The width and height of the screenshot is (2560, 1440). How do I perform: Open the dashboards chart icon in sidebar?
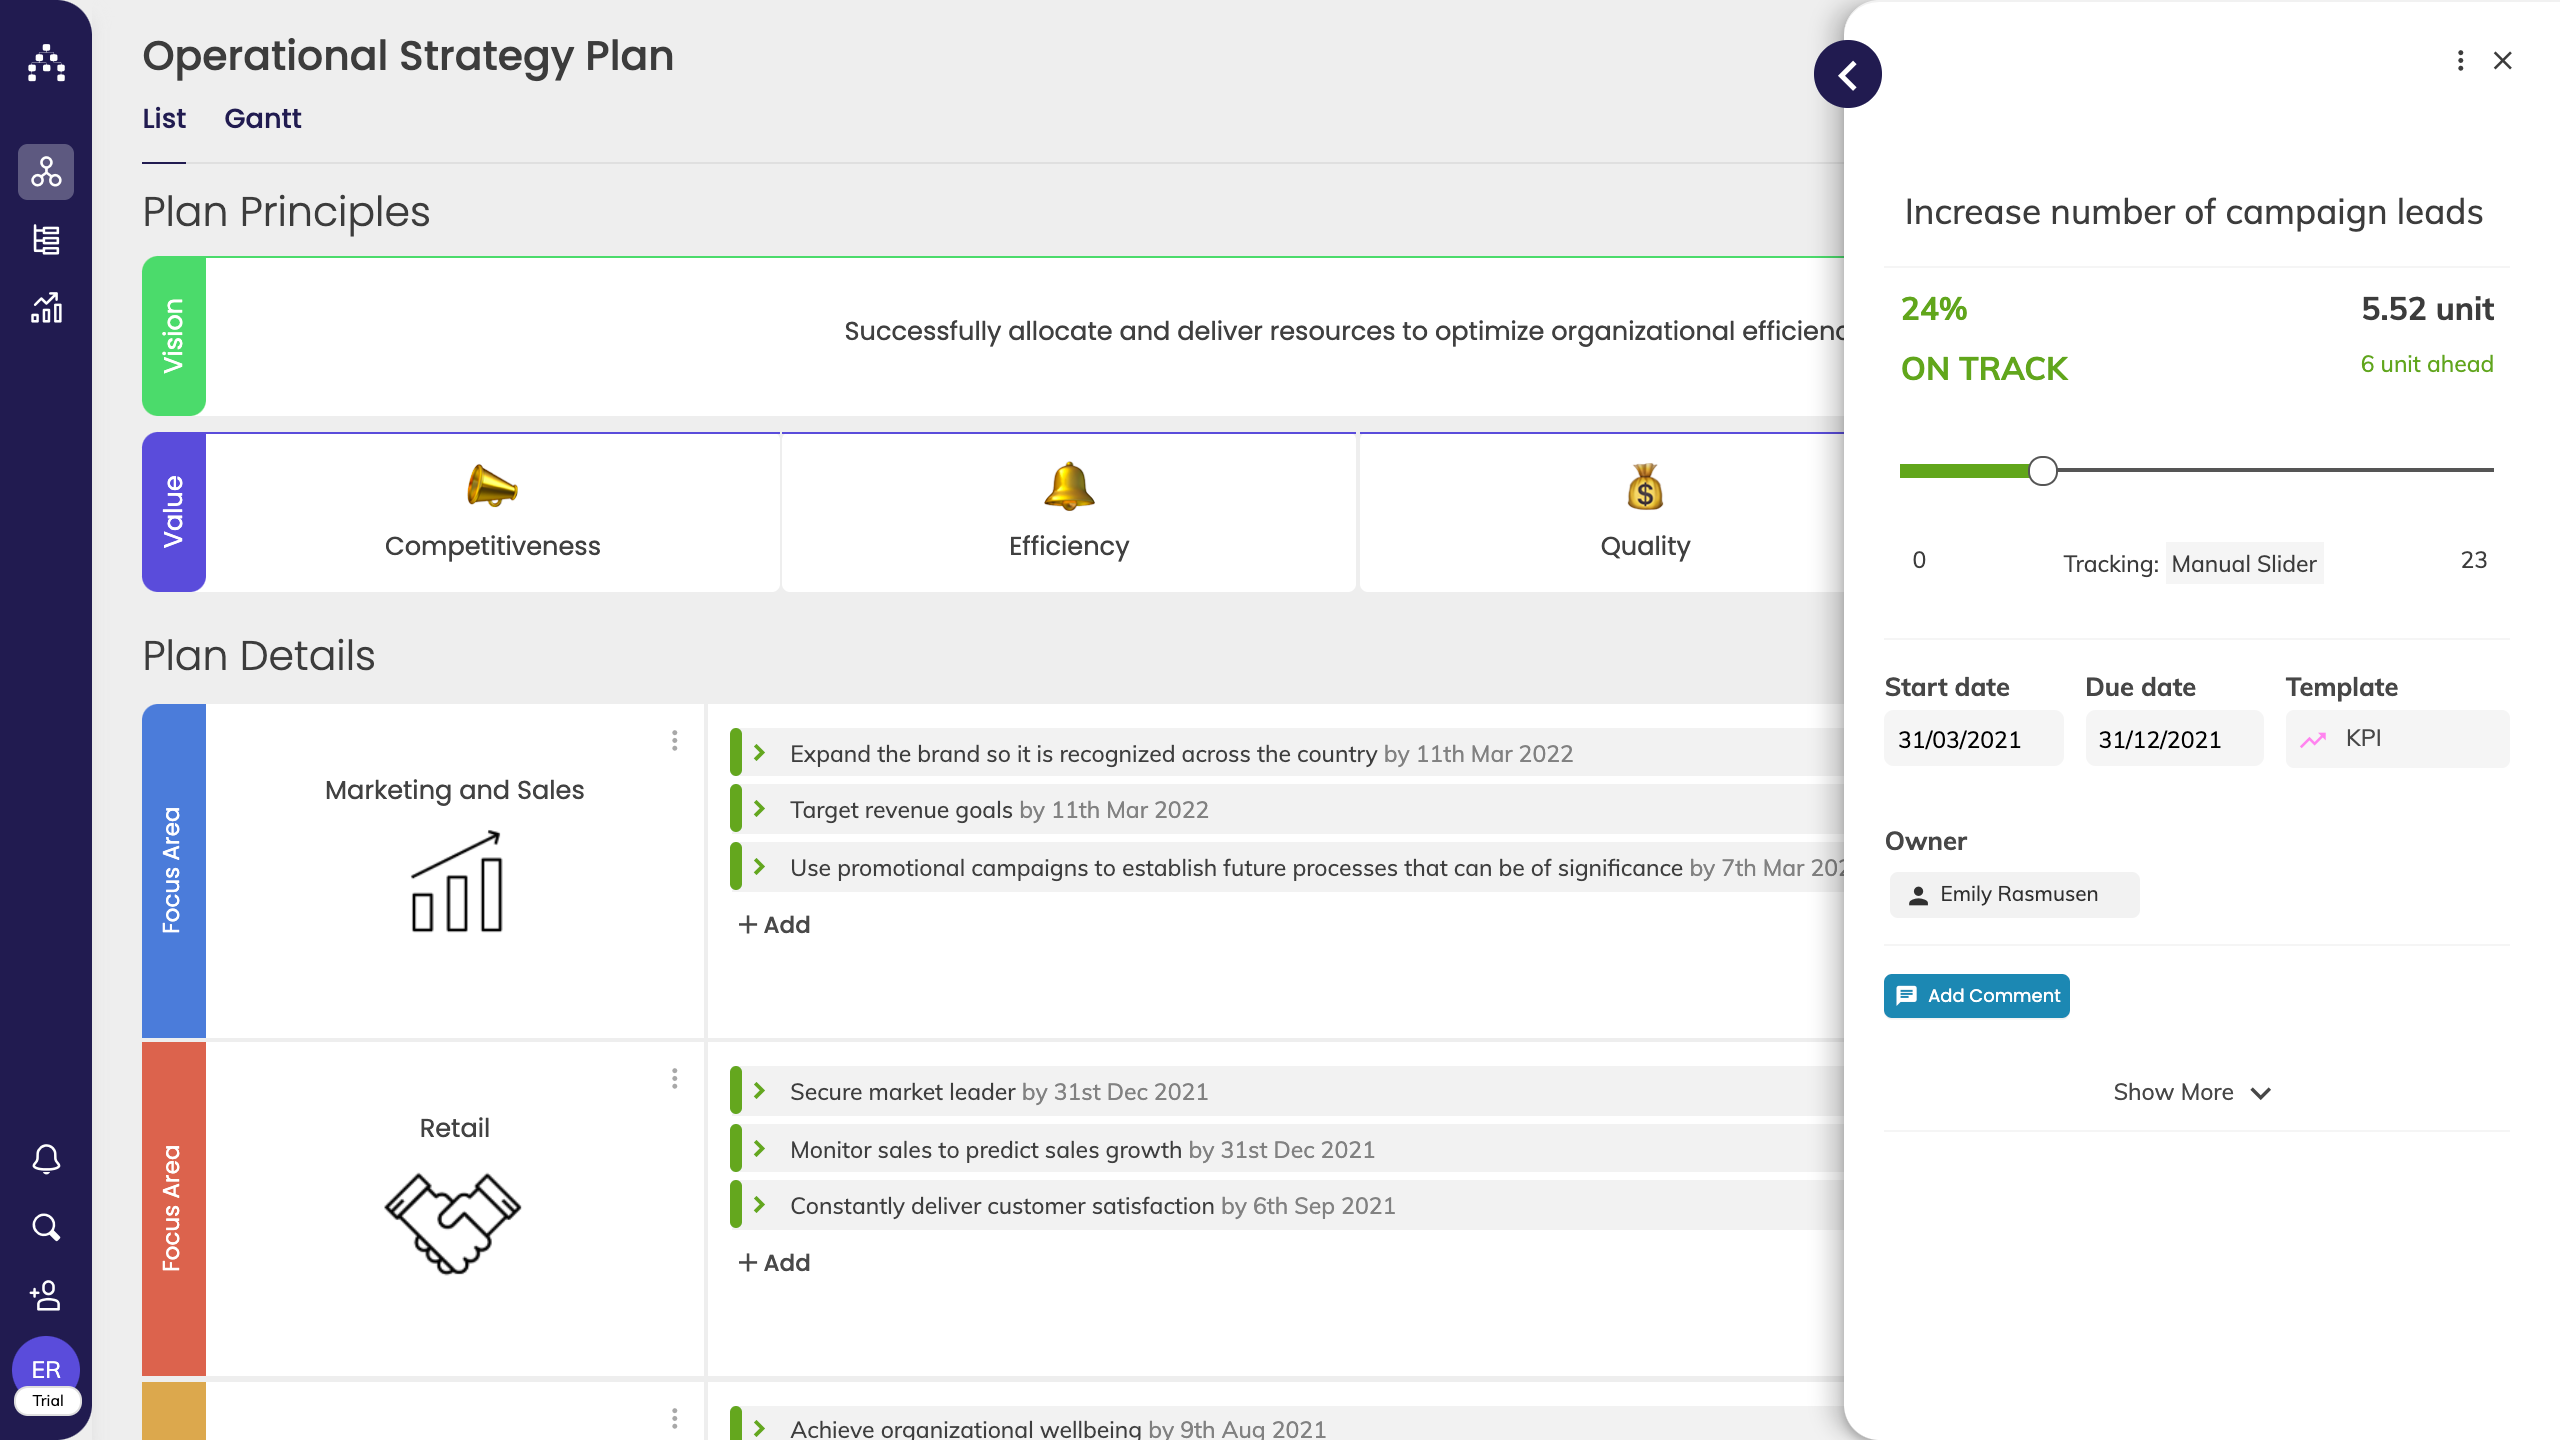[x=46, y=308]
